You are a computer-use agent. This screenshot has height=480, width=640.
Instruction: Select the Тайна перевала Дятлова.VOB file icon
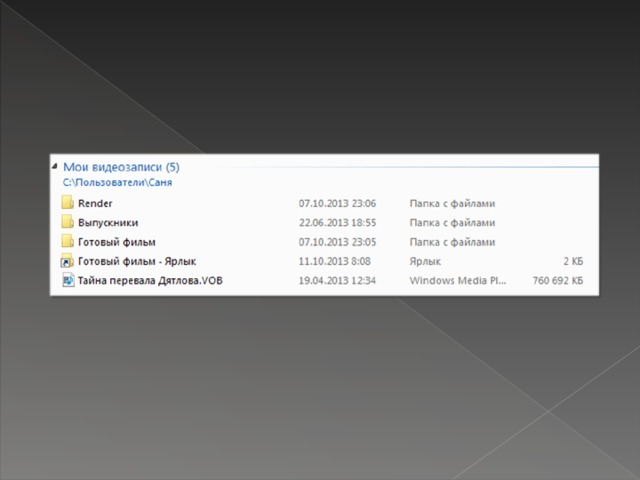[x=68, y=280]
